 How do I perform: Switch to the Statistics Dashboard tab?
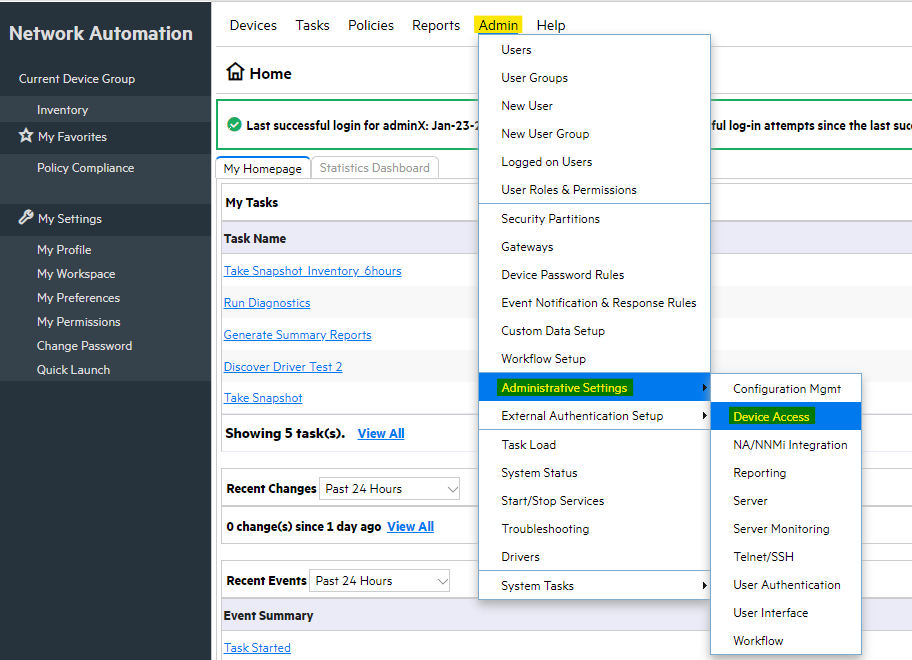(374, 167)
